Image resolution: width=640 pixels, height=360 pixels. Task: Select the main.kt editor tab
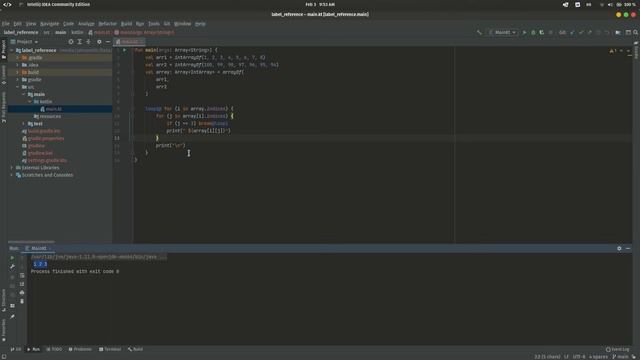click(x=129, y=42)
